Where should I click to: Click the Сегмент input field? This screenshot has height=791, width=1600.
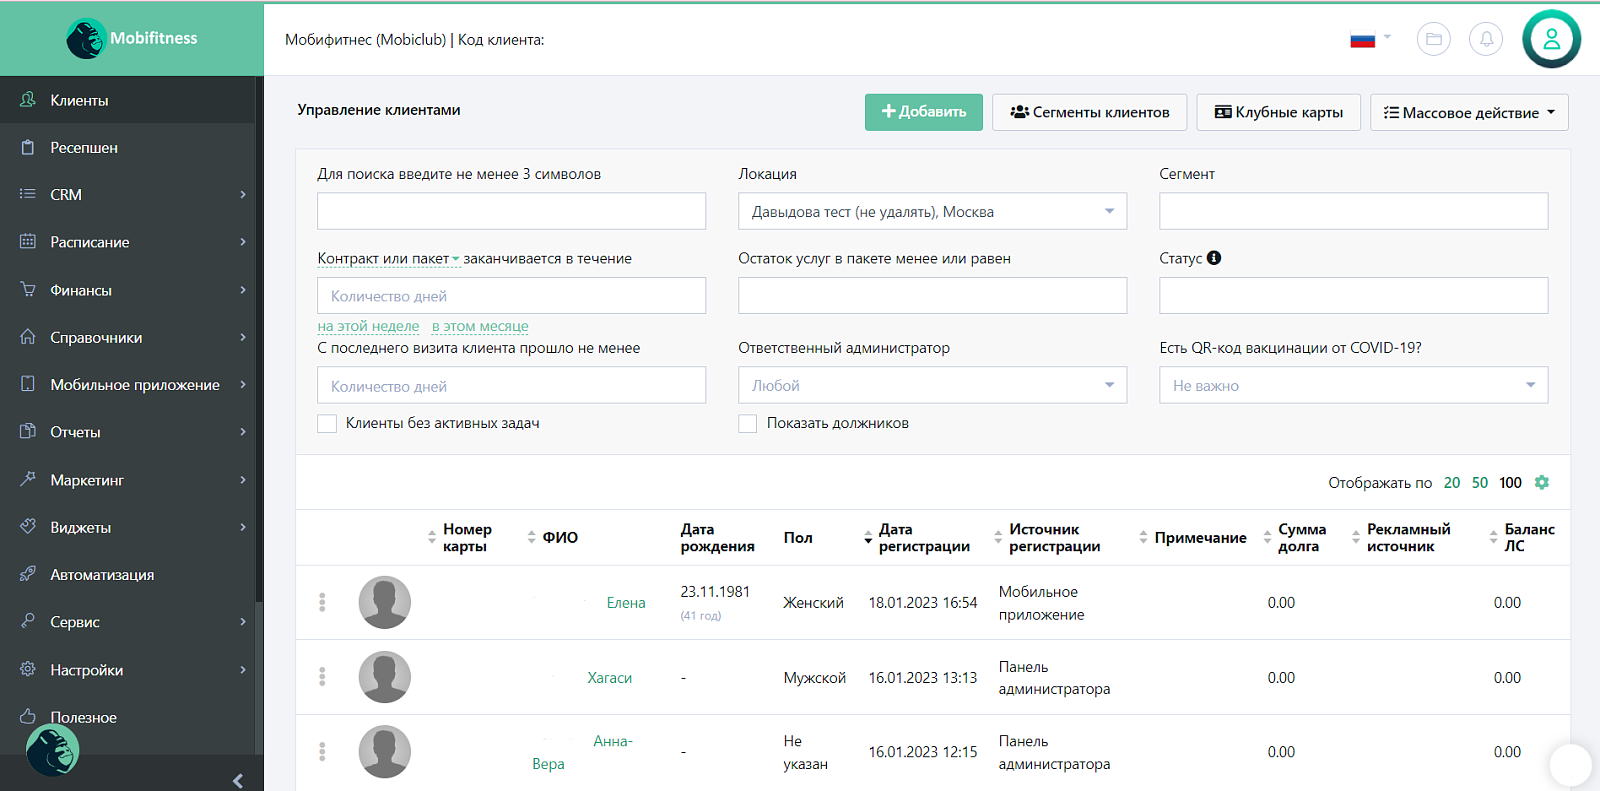click(1353, 211)
